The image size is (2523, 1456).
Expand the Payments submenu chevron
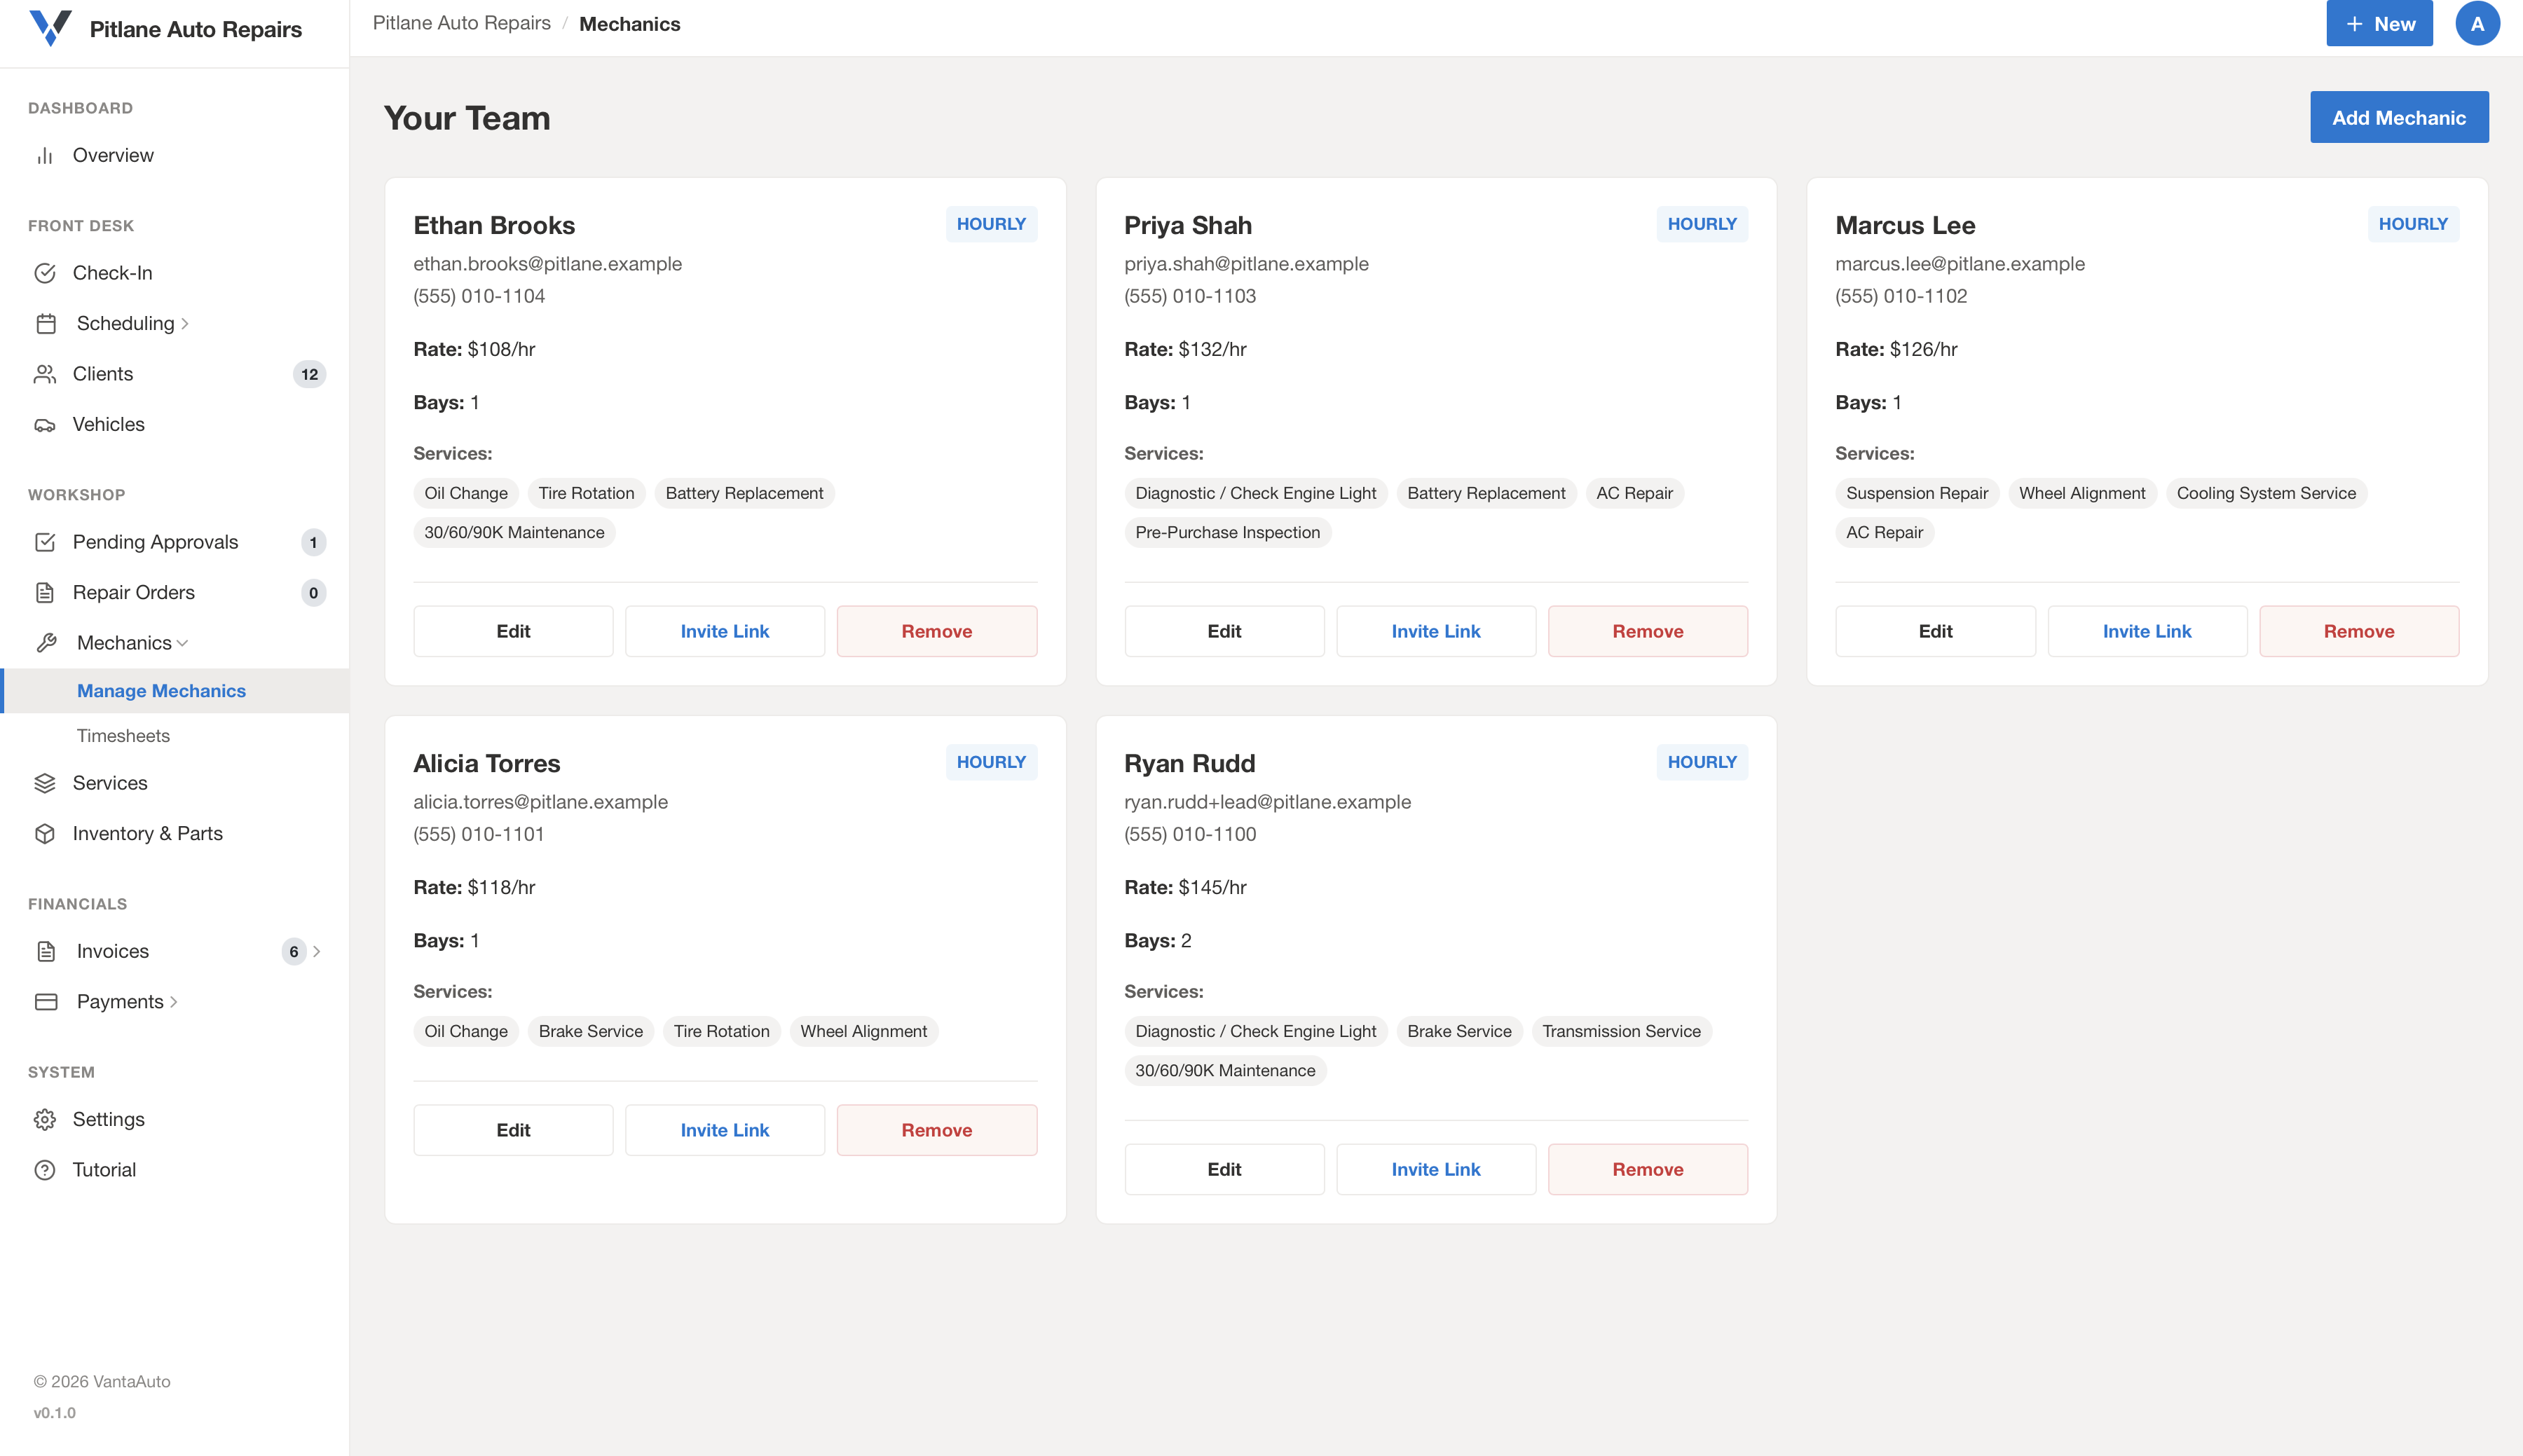[174, 1002]
